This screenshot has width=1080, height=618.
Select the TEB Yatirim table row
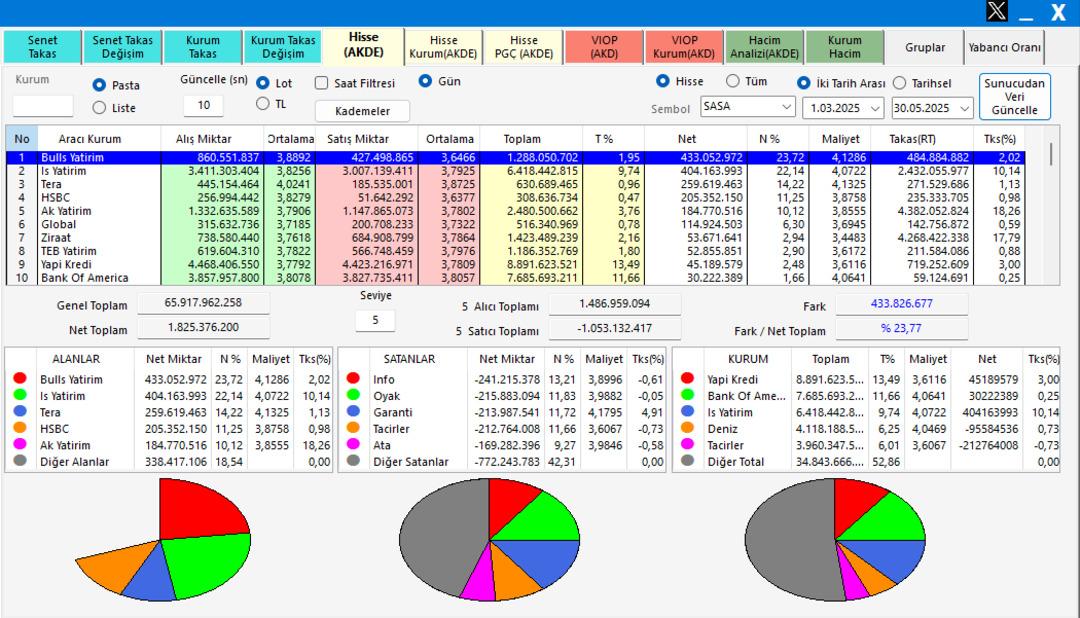pos(515,251)
